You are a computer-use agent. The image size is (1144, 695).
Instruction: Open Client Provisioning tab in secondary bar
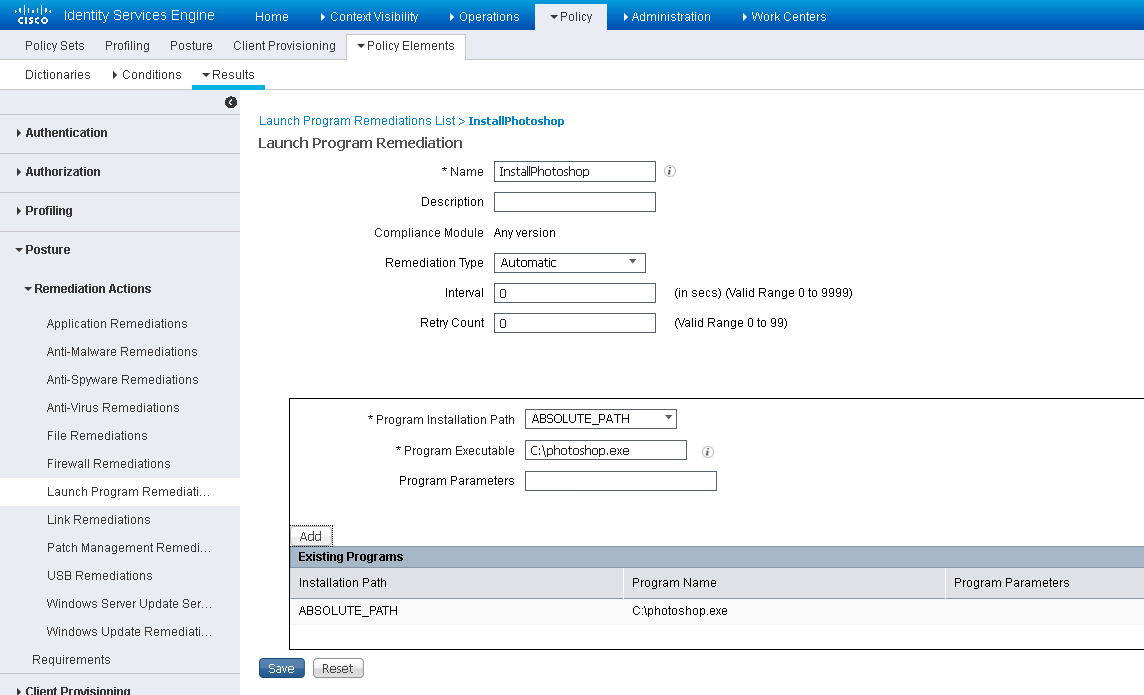pyautogui.click(x=285, y=46)
